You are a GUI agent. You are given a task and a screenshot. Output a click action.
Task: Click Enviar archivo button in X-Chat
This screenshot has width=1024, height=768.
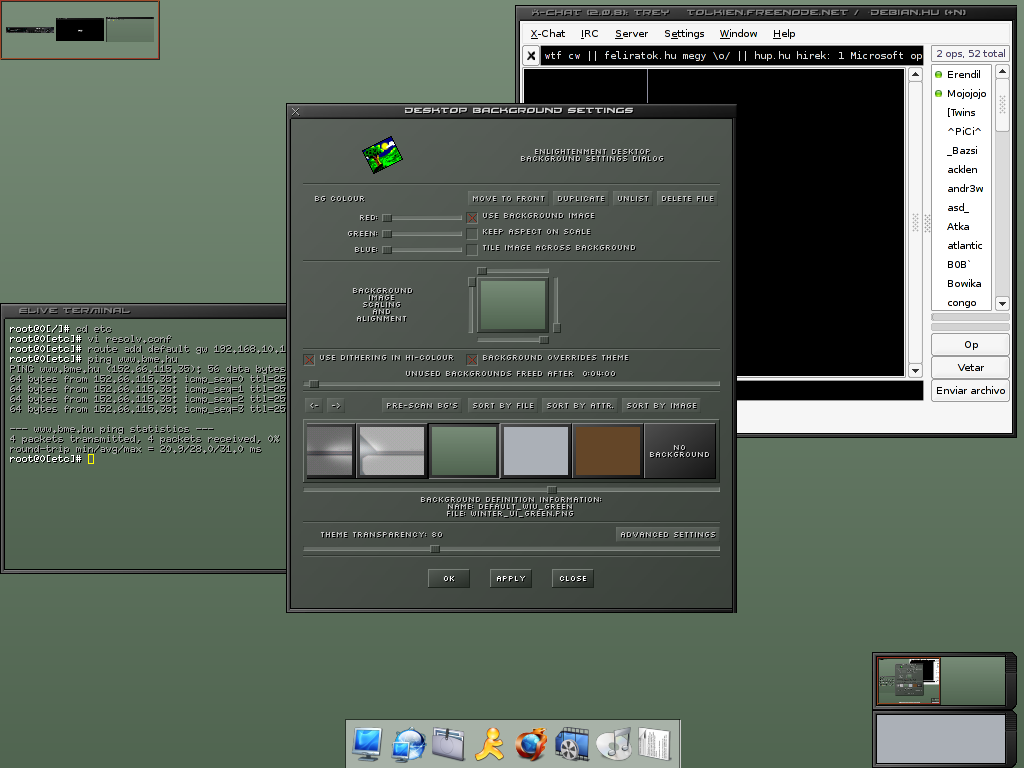point(970,391)
